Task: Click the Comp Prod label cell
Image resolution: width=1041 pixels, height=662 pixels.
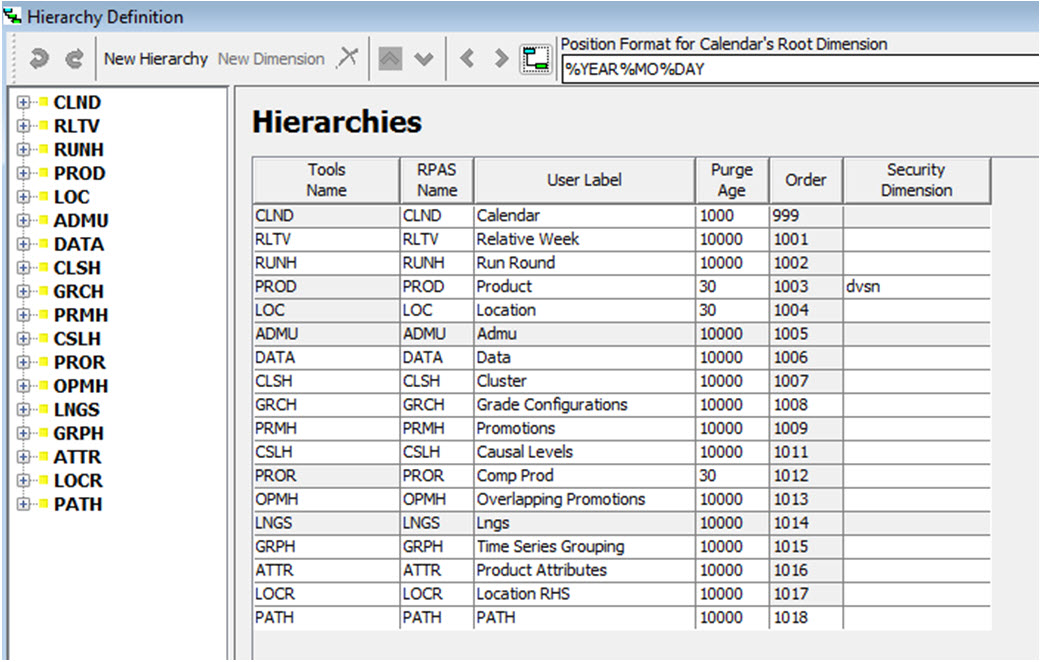Action: click(584, 475)
